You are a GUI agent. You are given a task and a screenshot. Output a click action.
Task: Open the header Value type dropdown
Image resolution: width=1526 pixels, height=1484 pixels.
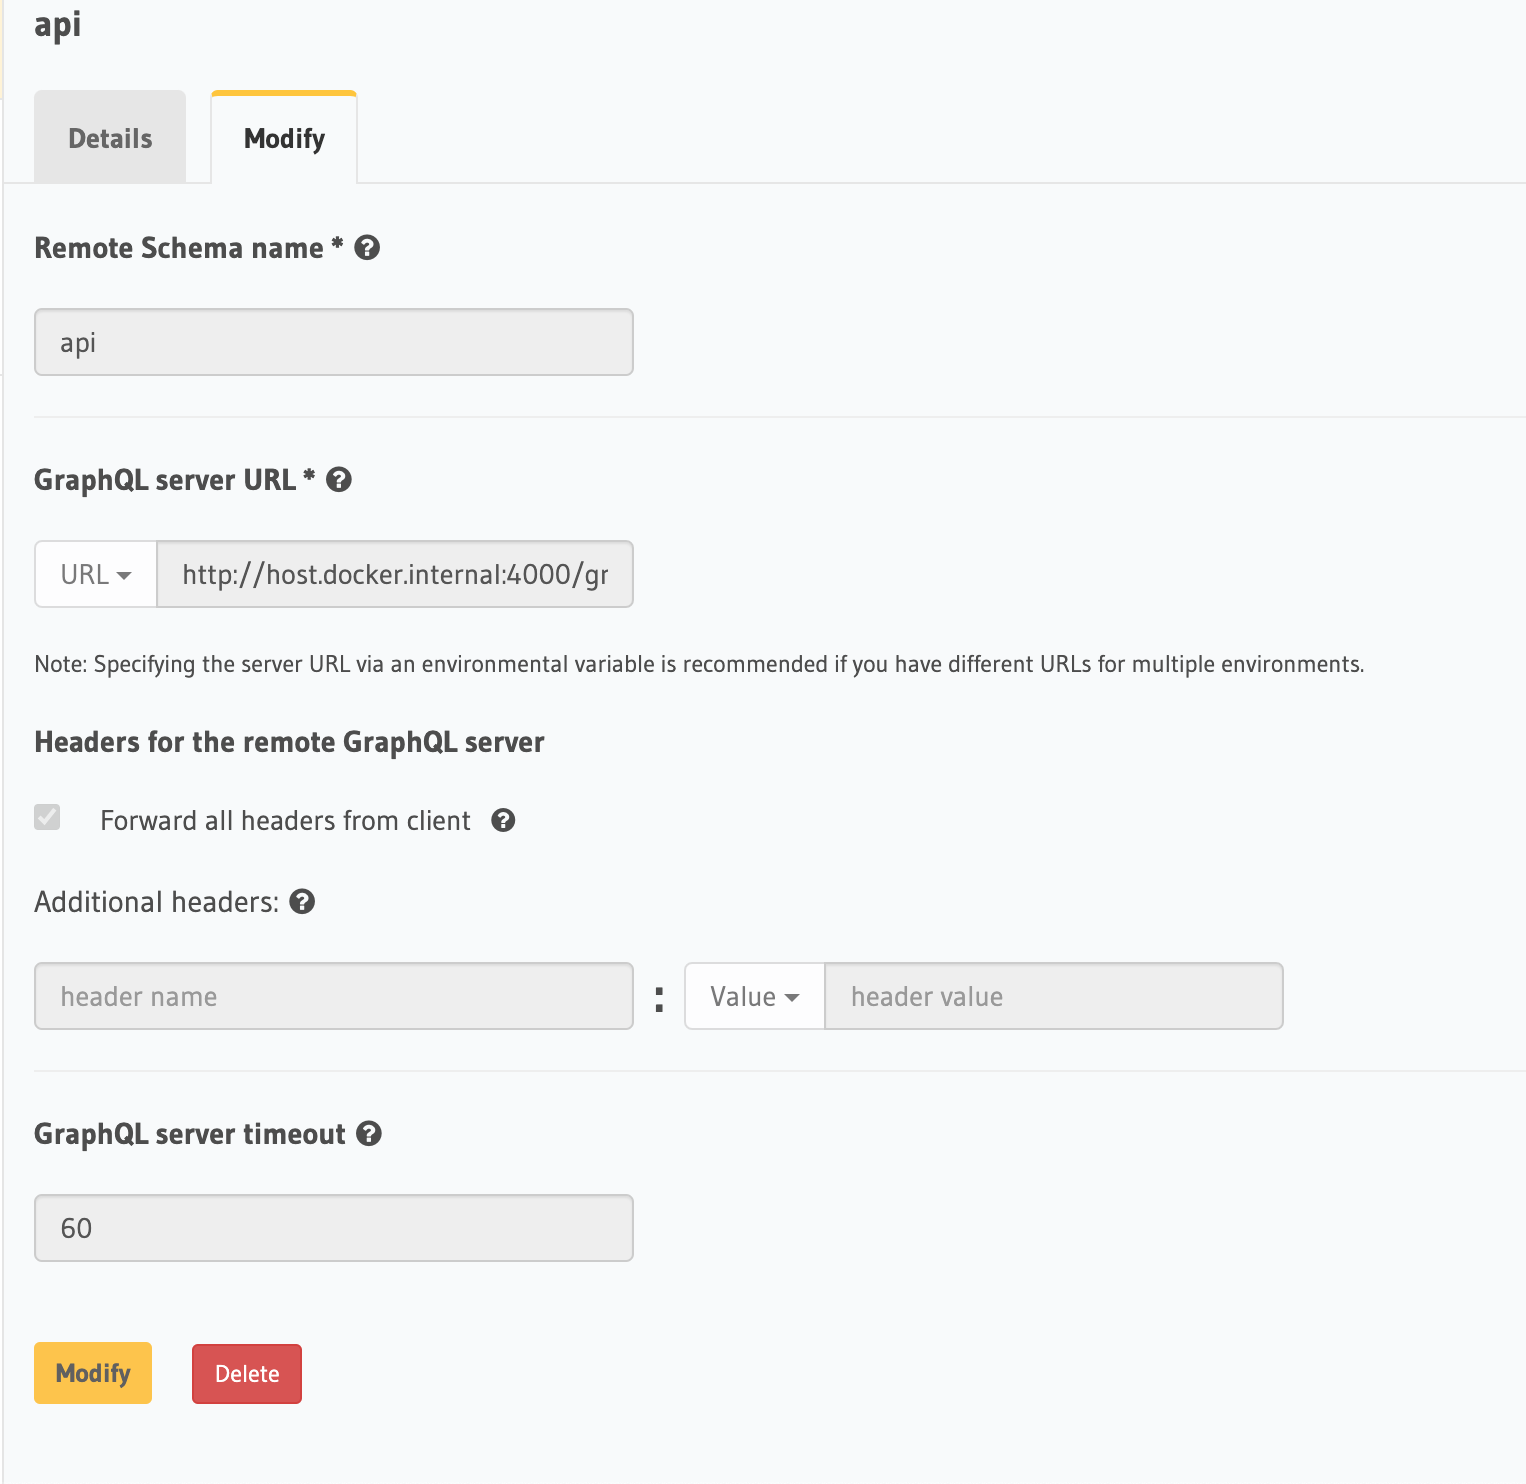[x=755, y=996]
